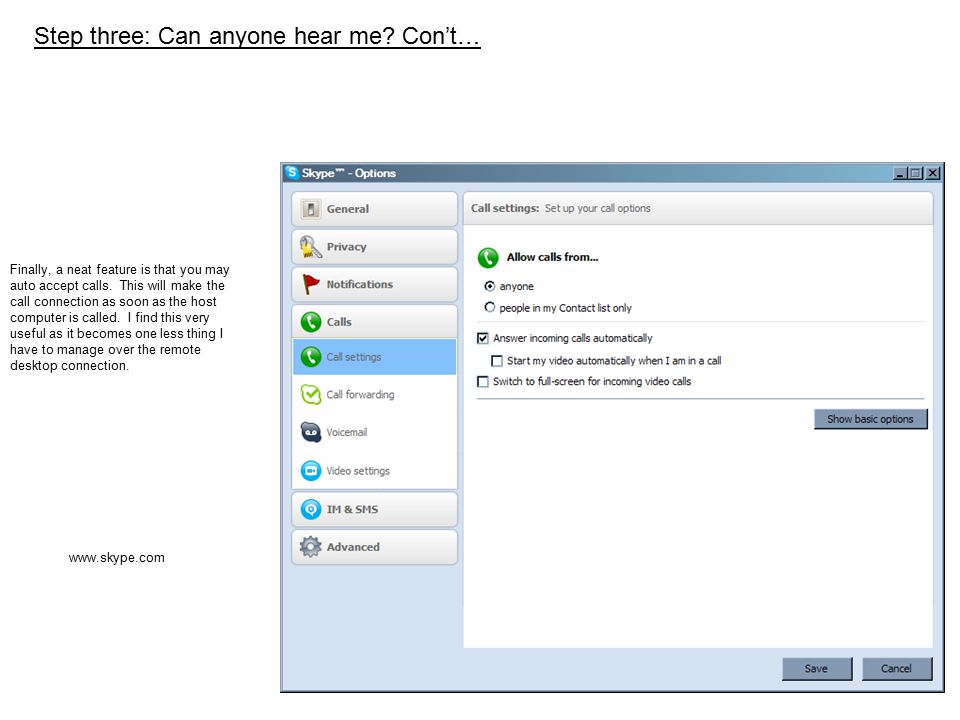Select Video settings in the sidebar

[375, 470]
